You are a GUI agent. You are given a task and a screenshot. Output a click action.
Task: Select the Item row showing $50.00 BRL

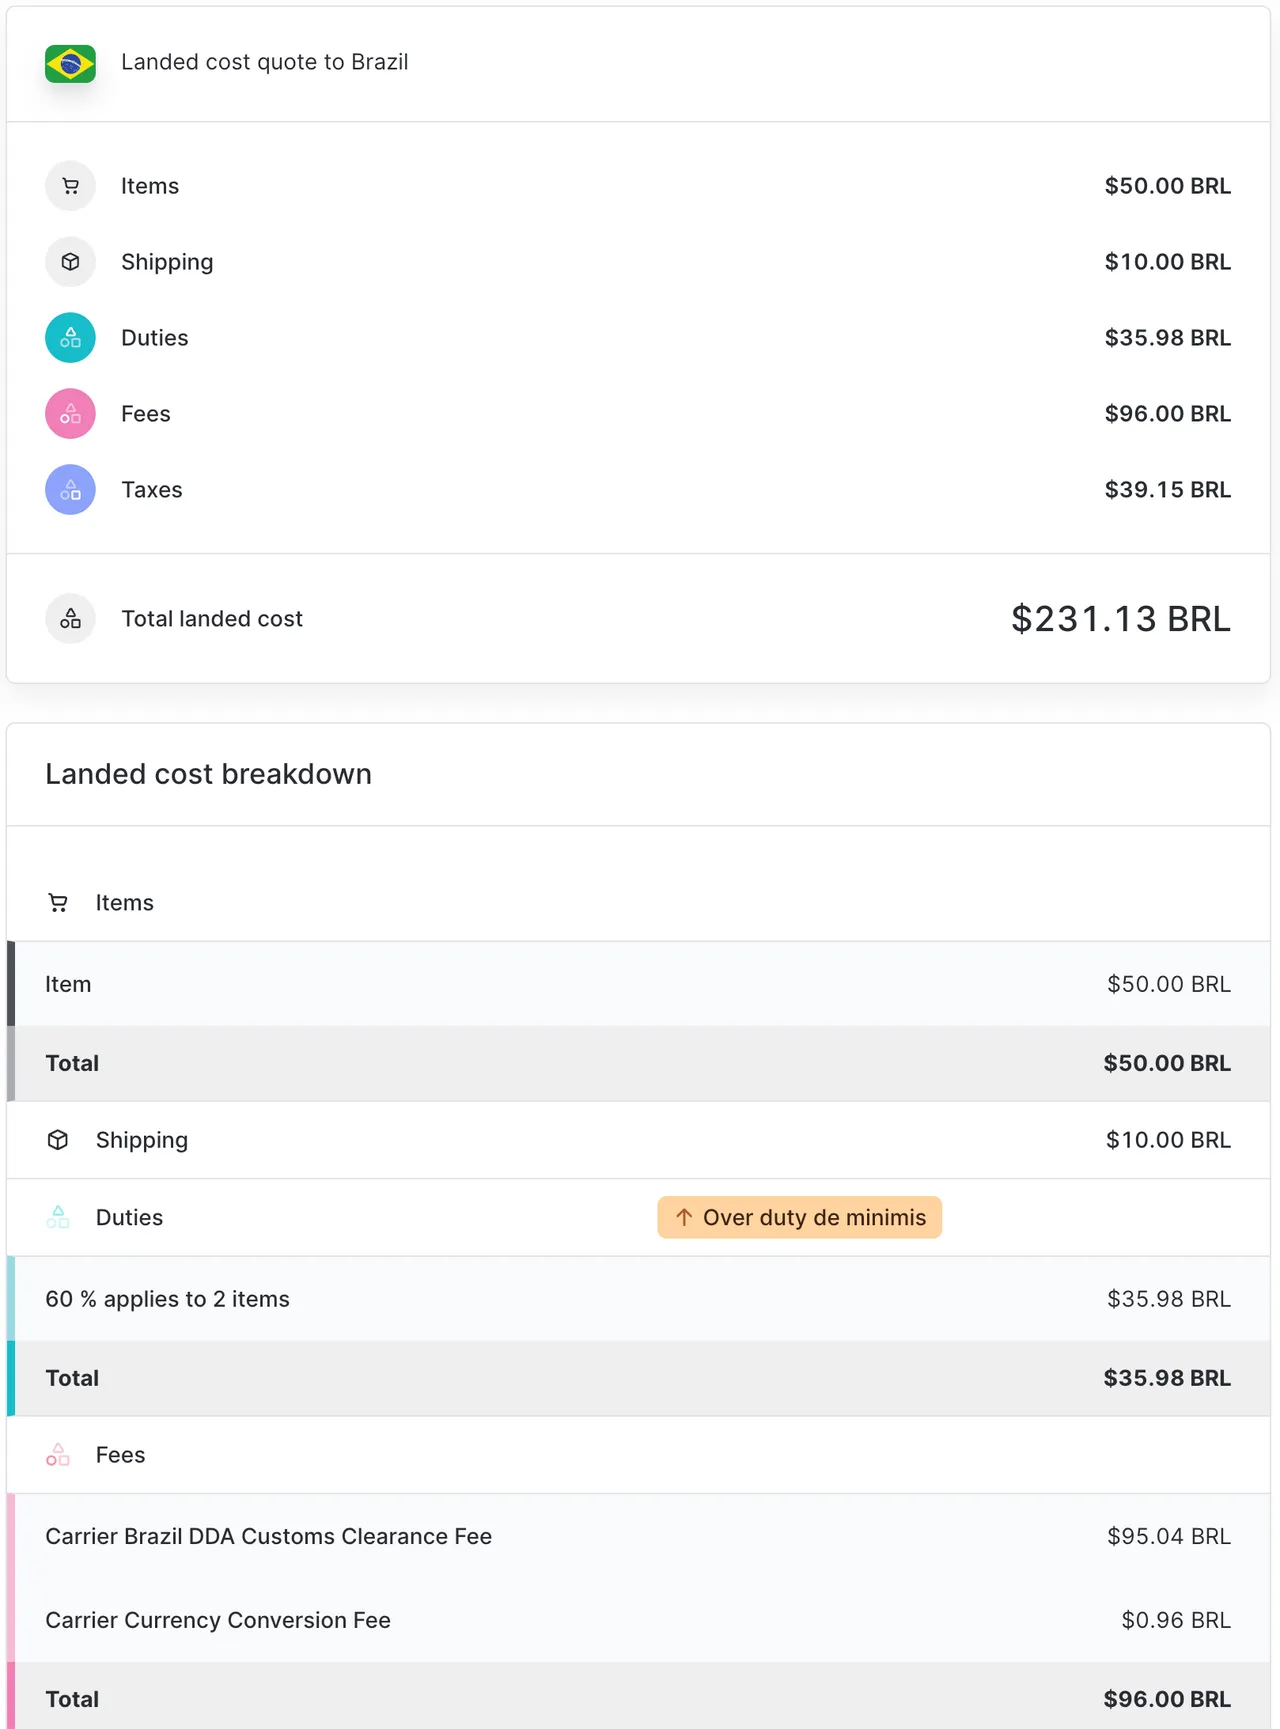[640, 983]
